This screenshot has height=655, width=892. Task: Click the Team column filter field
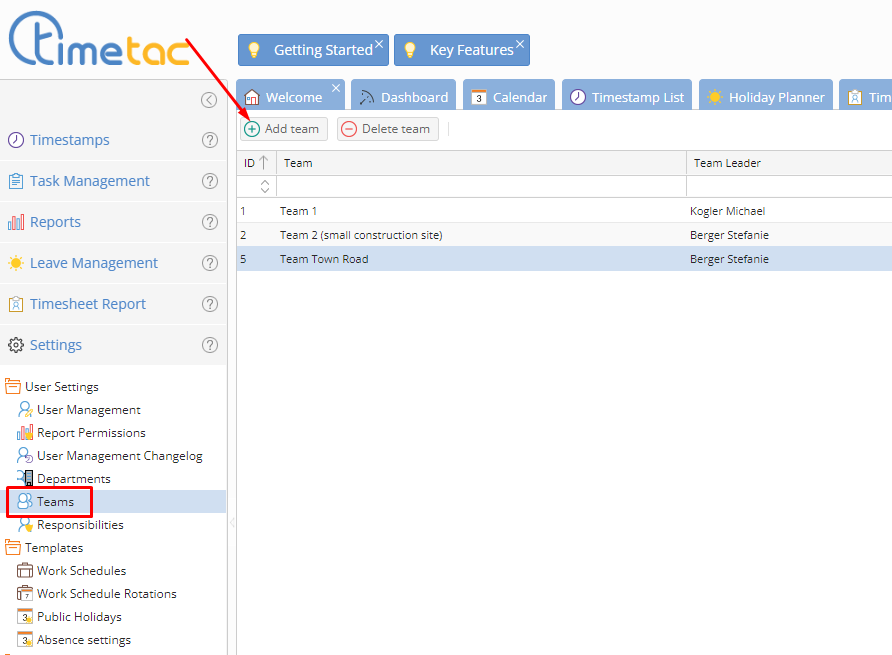click(480, 186)
